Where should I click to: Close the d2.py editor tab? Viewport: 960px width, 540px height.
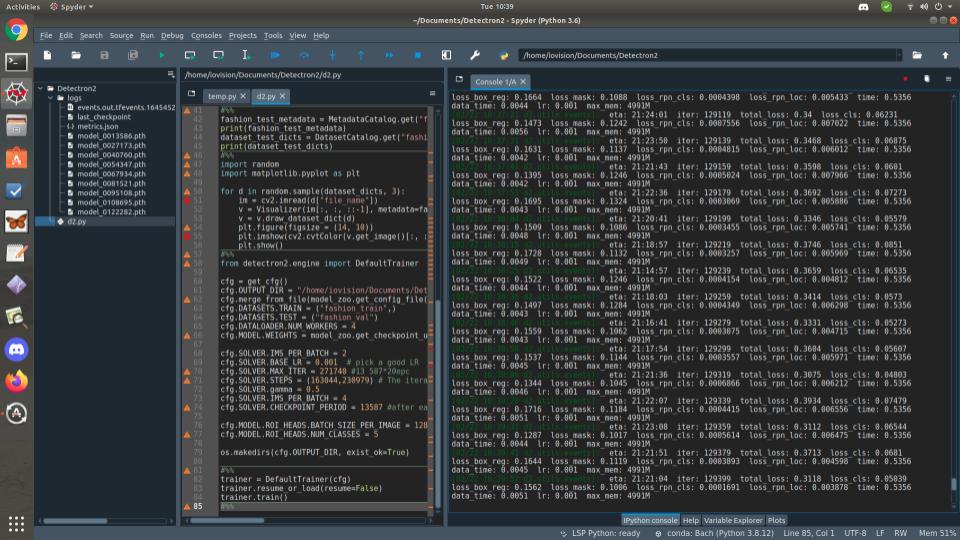pyautogui.click(x=282, y=96)
